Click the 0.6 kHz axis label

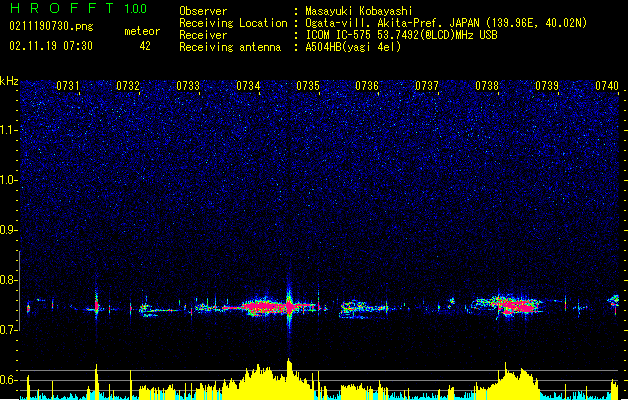coord(9,380)
